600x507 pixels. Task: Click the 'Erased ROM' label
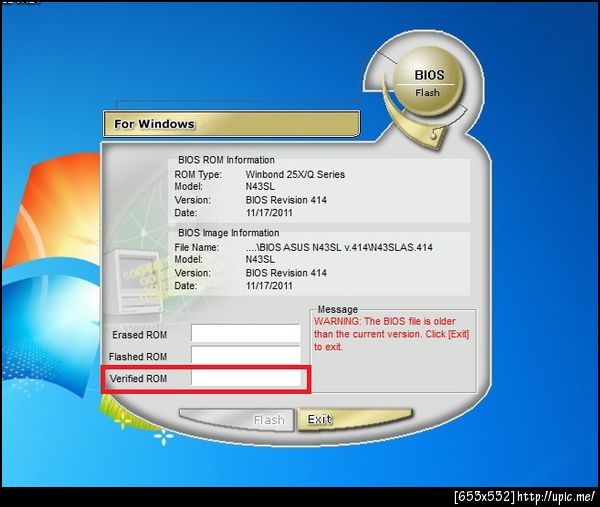(140, 335)
